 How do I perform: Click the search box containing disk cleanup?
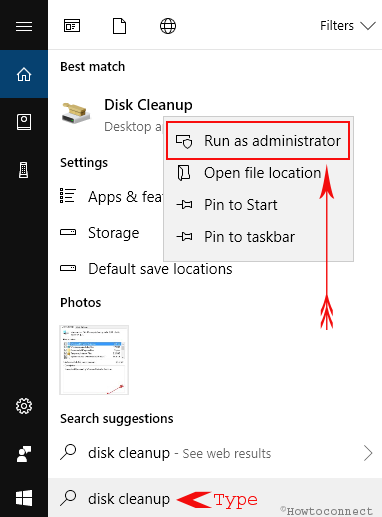tap(215, 499)
